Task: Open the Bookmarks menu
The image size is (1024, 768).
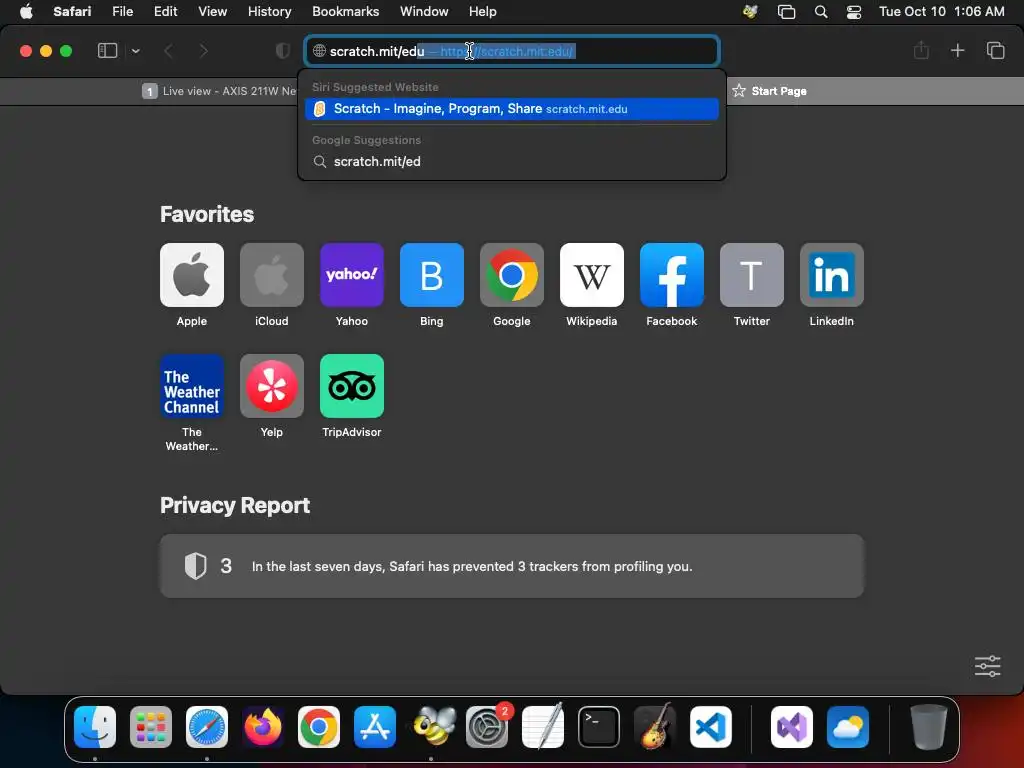Action: click(x=345, y=12)
